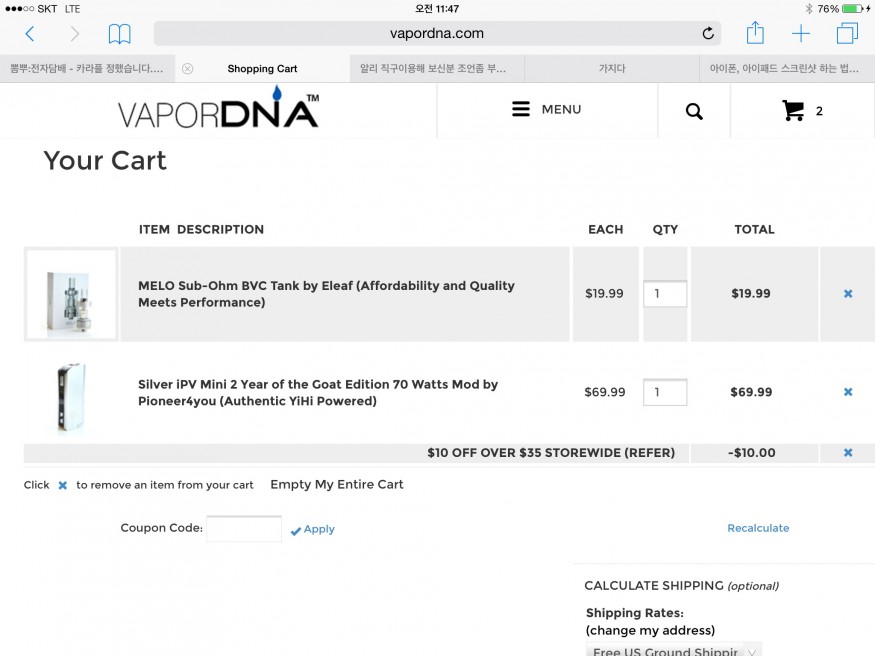Switch to the 뽐뿌:전자담배 tab
The image size is (875, 656).
(87, 69)
